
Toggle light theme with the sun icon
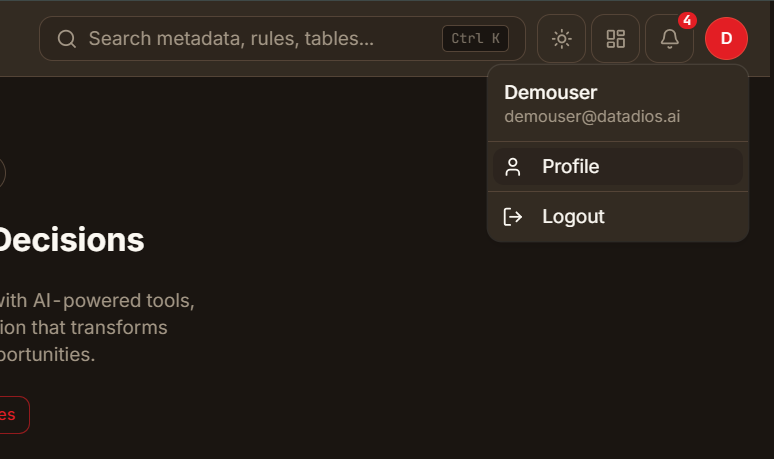click(x=561, y=38)
